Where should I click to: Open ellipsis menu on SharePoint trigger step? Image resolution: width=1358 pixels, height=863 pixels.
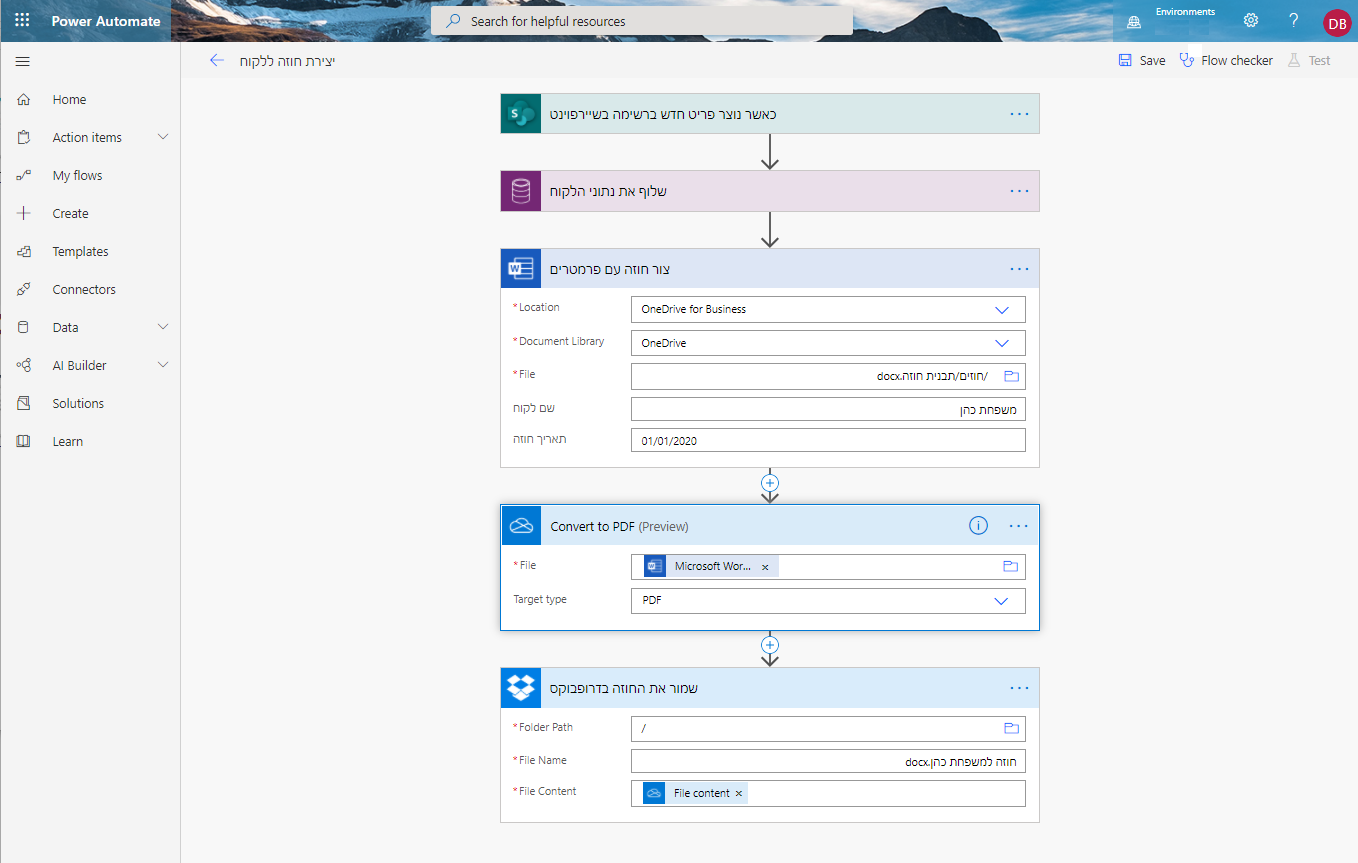tap(1019, 113)
